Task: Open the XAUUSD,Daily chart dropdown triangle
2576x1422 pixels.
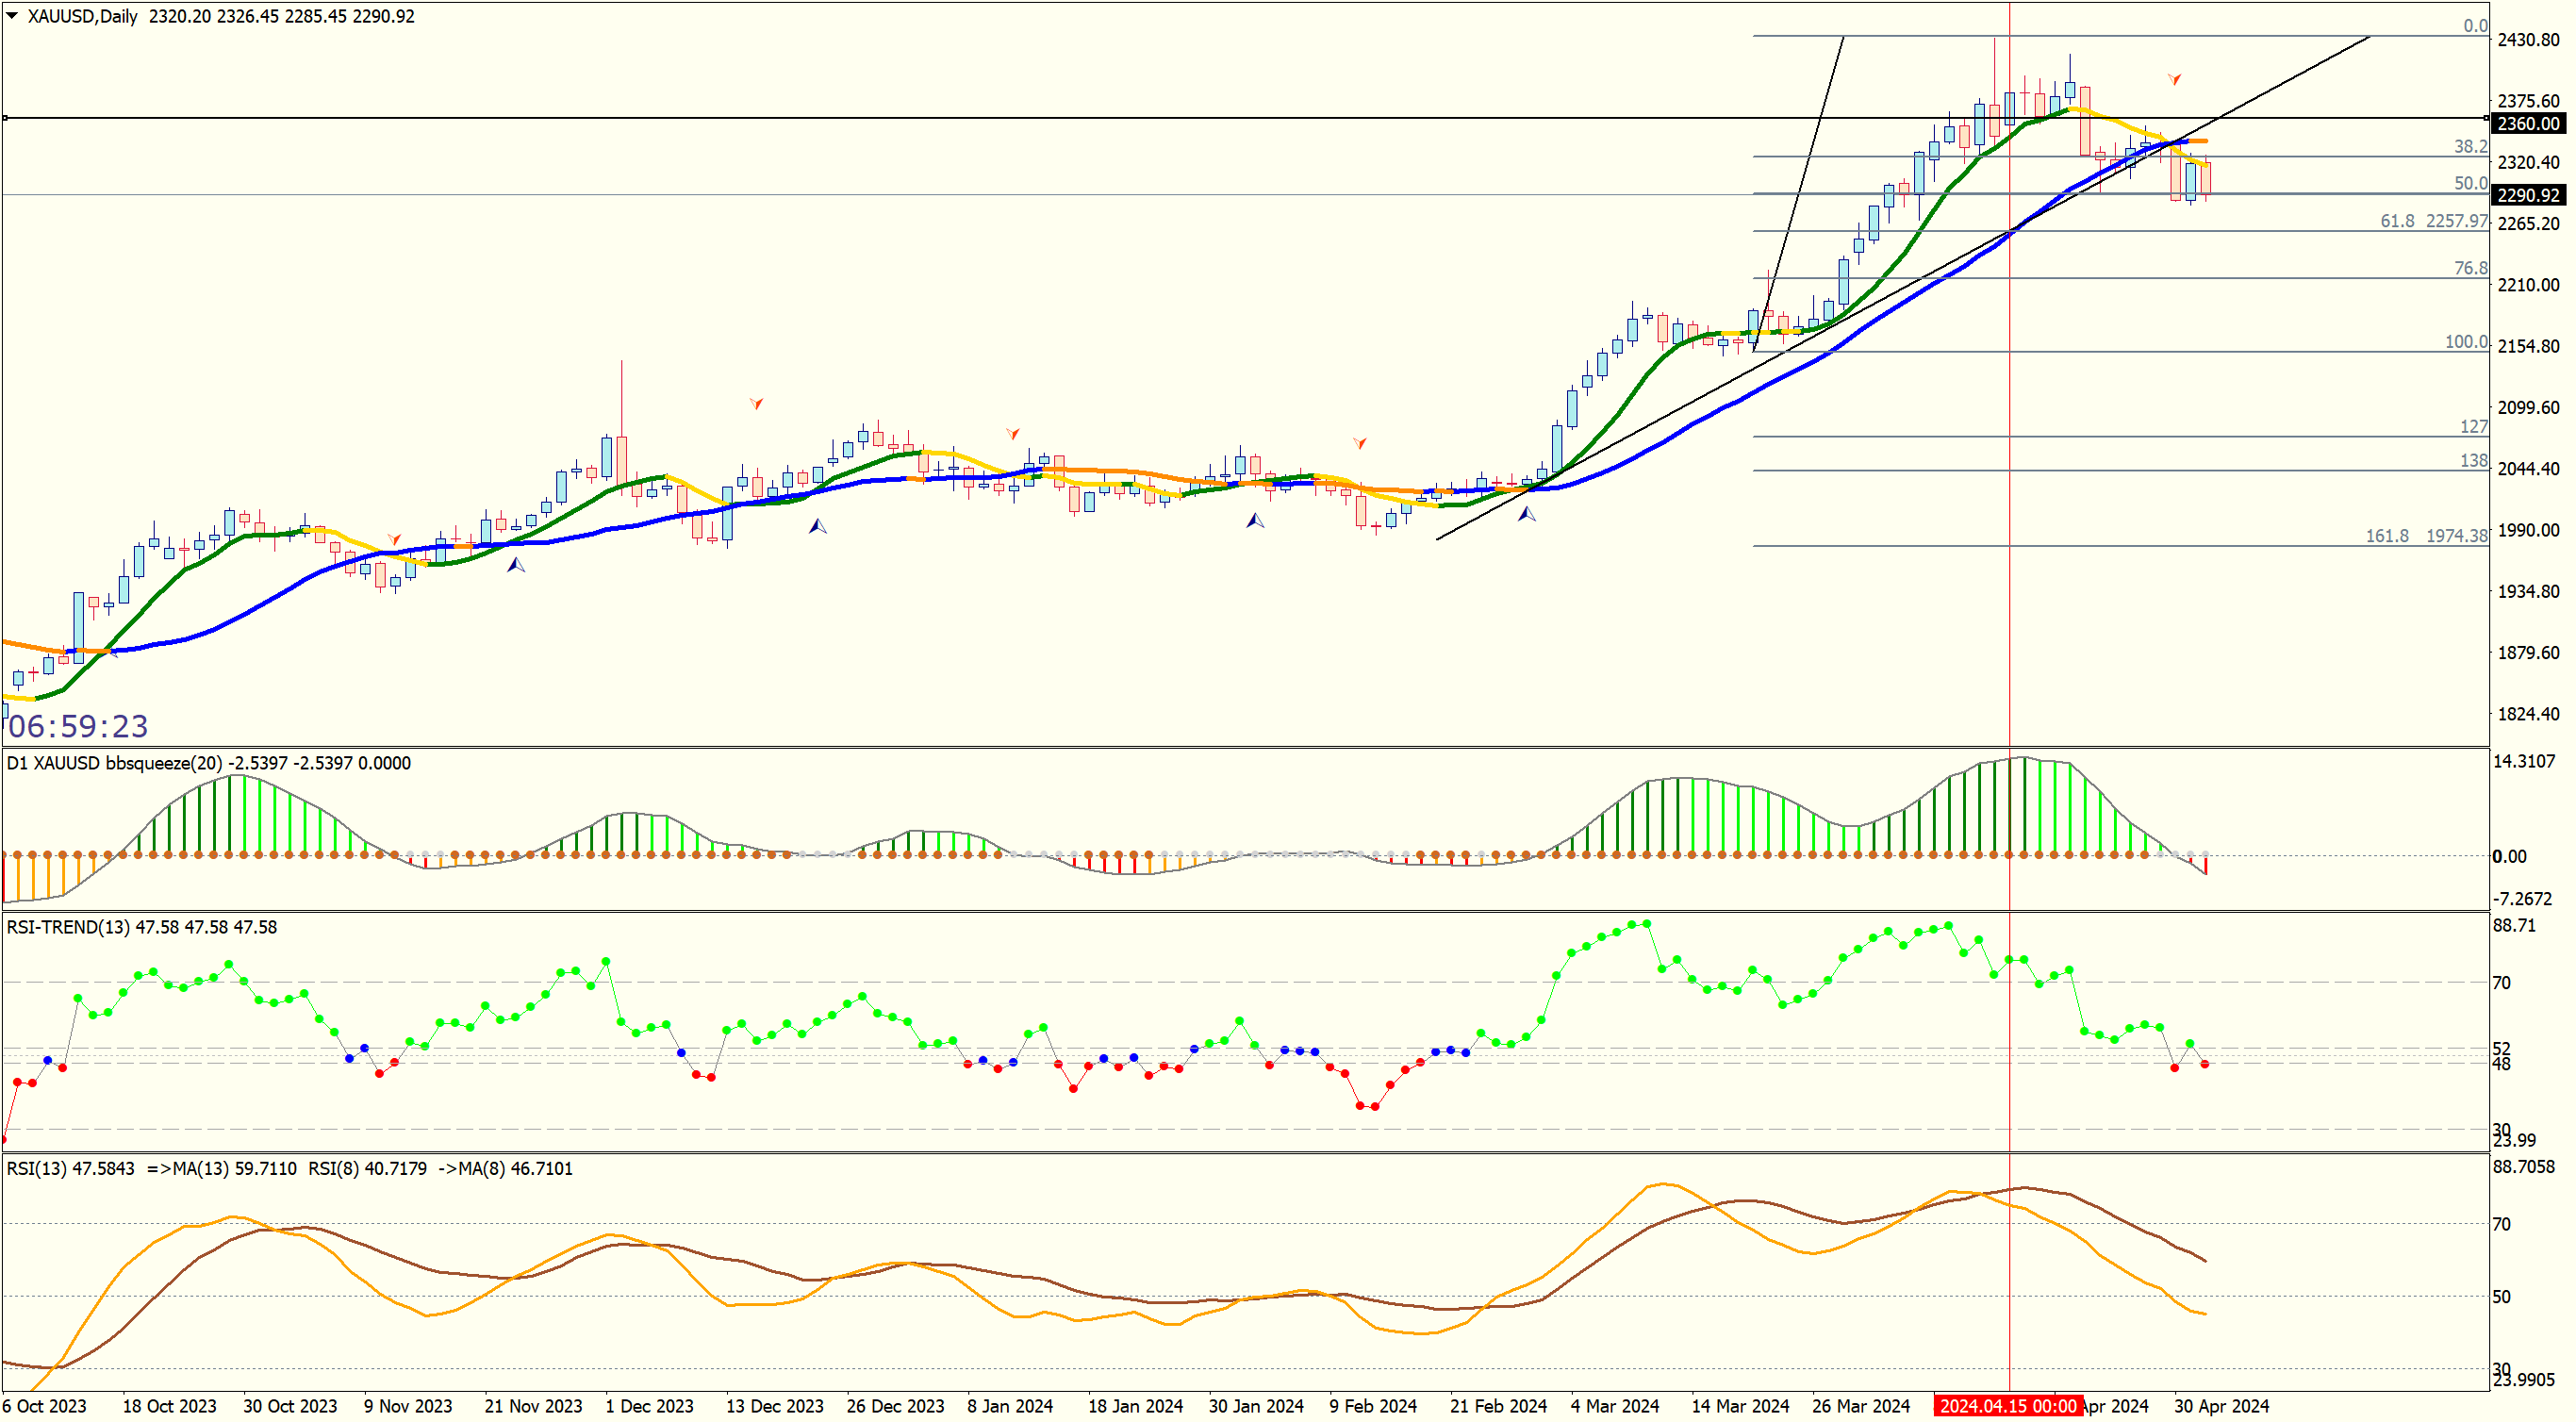Action: 12,16
